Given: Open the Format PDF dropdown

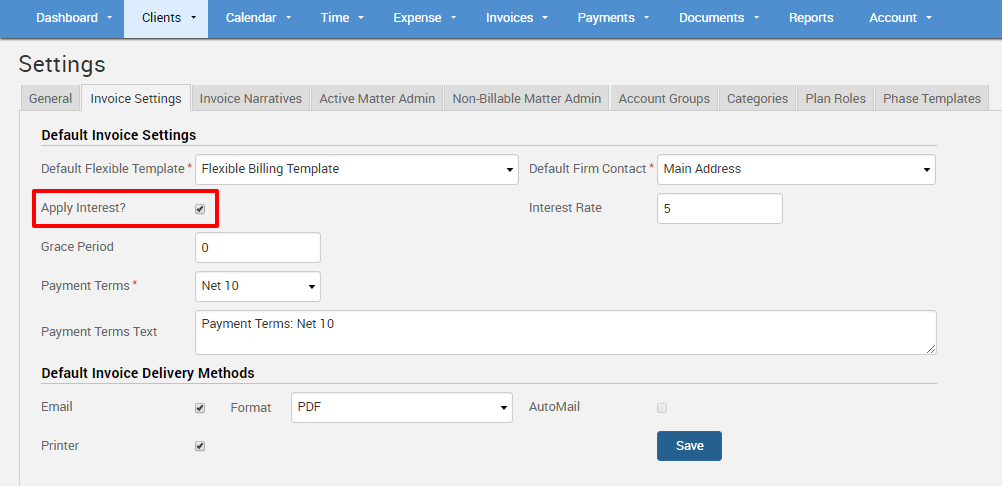Looking at the screenshot, I should click(402, 407).
